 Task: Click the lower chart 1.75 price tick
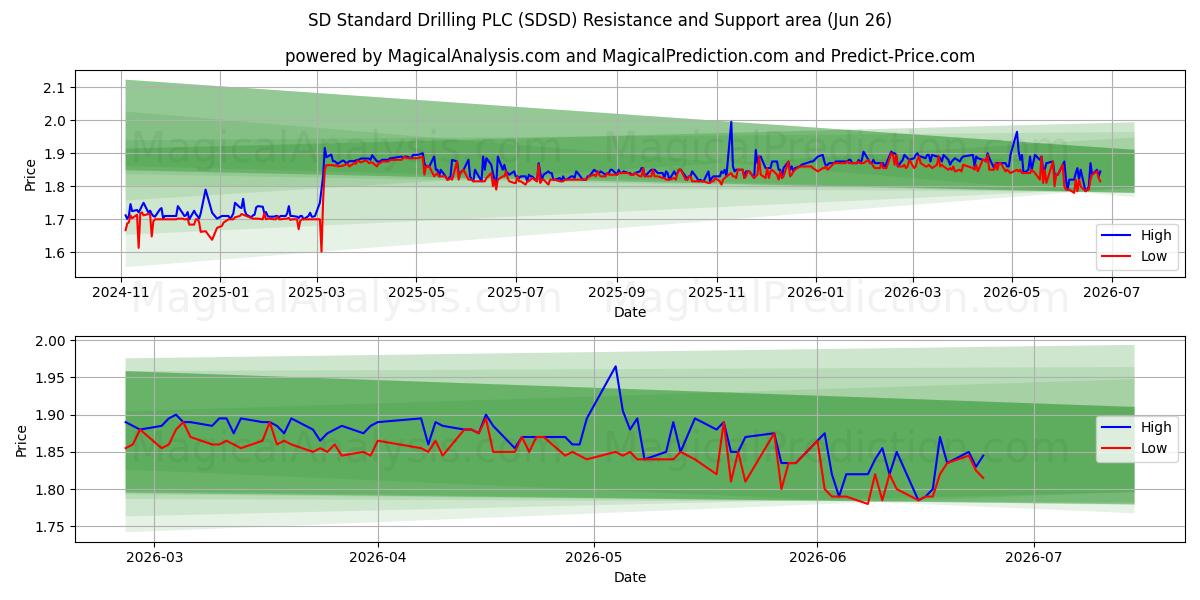click(x=51, y=527)
